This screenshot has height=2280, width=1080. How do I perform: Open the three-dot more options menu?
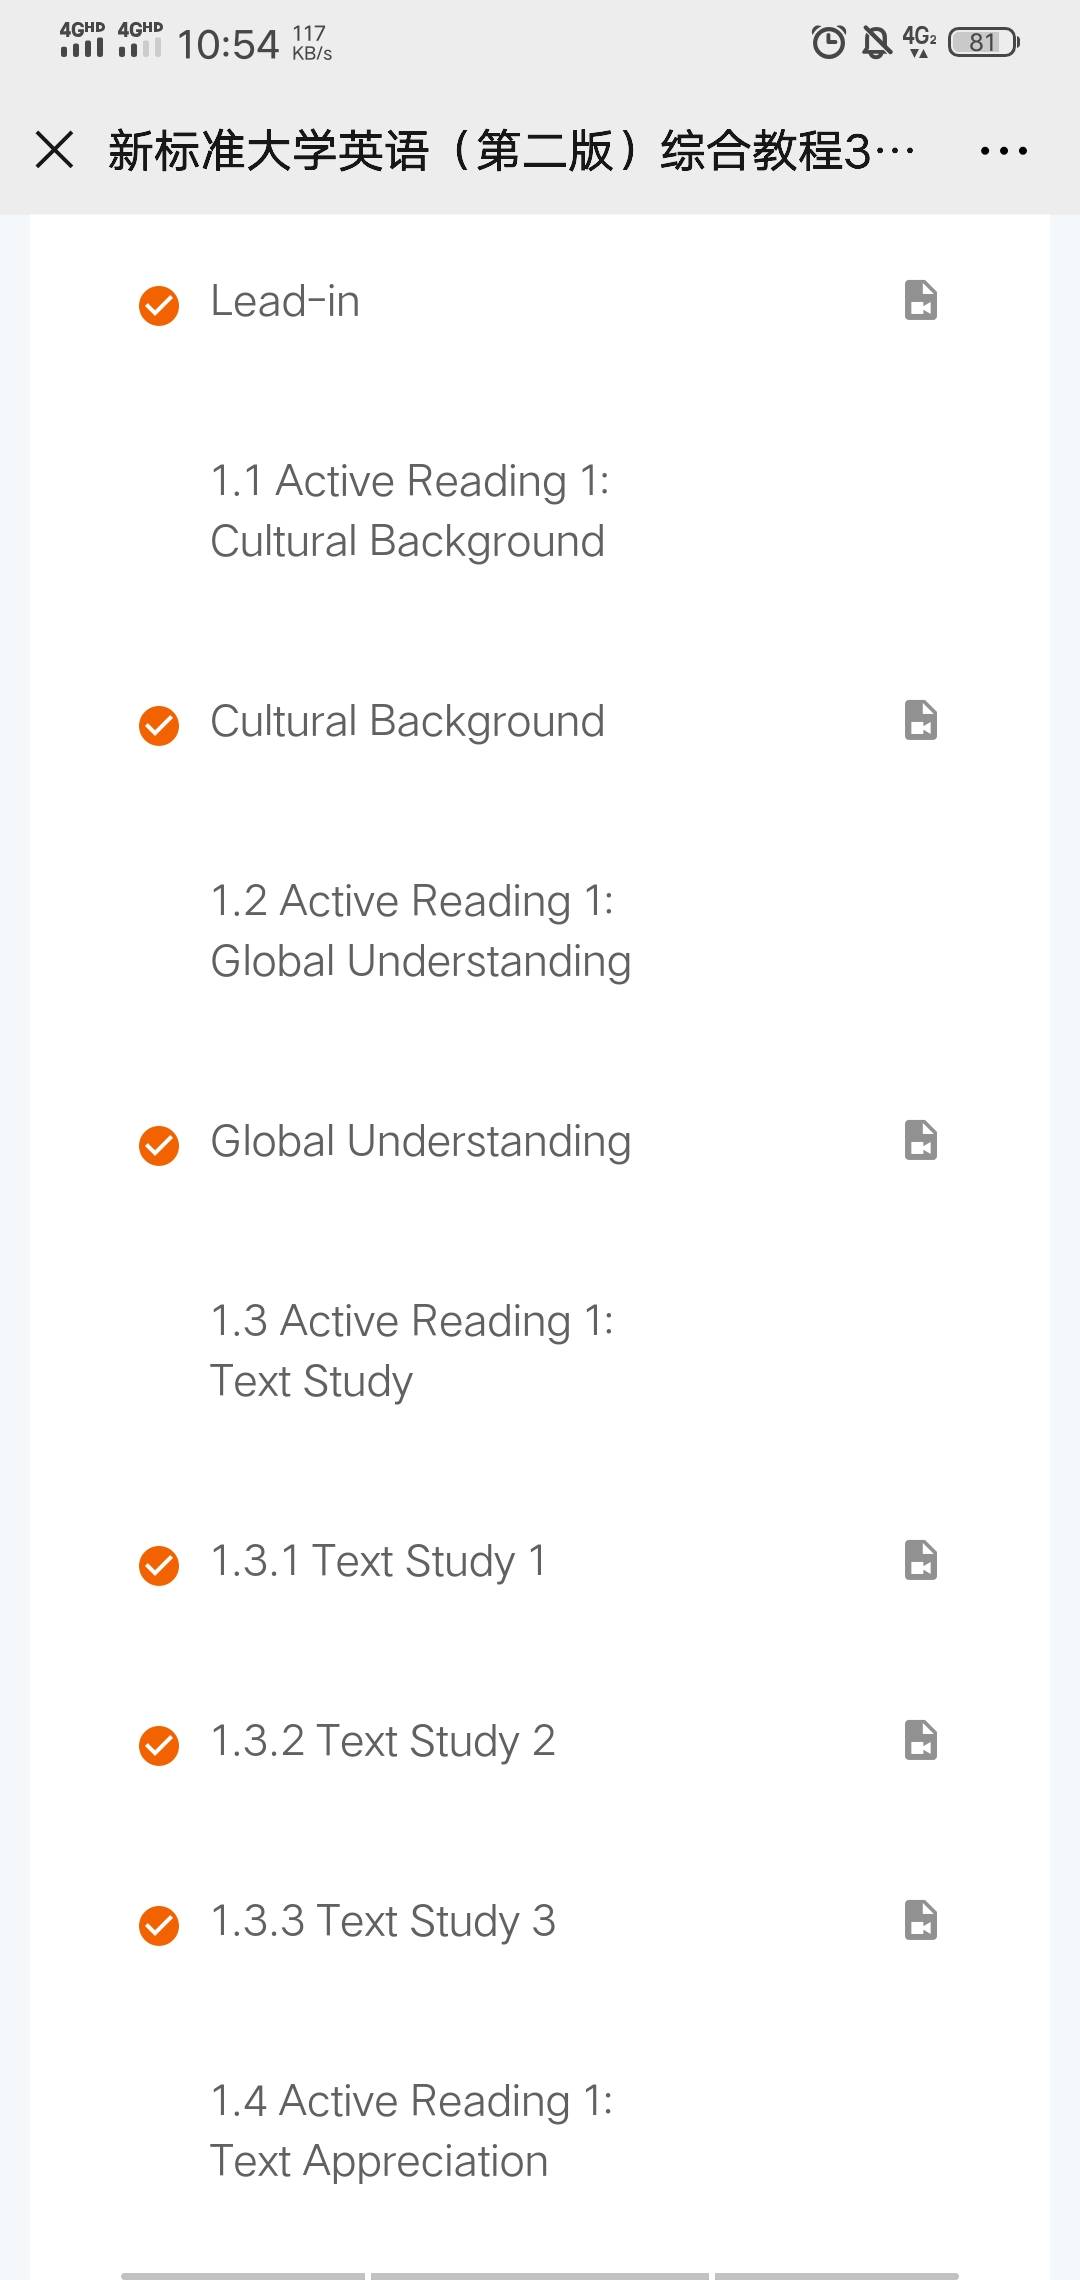click(x=1003, y=151)
